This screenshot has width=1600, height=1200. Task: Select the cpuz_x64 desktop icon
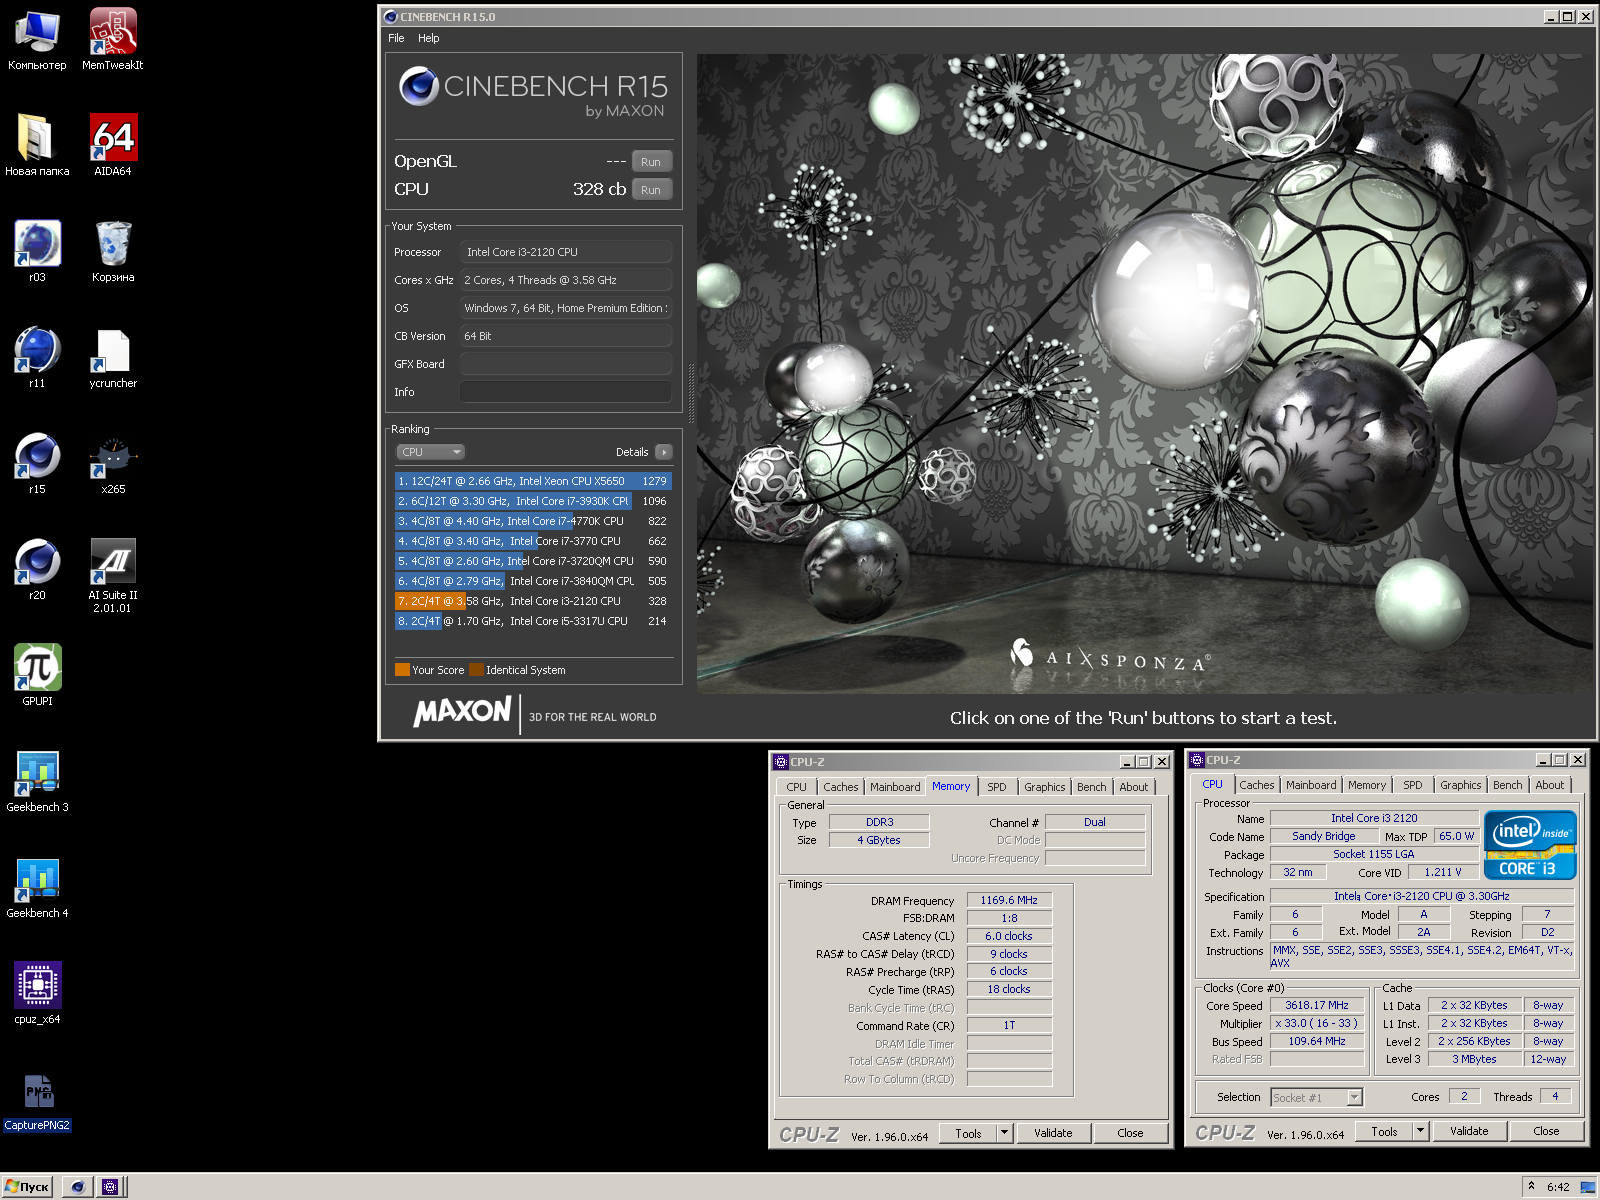pyautogui.click(x=37, y=994)
